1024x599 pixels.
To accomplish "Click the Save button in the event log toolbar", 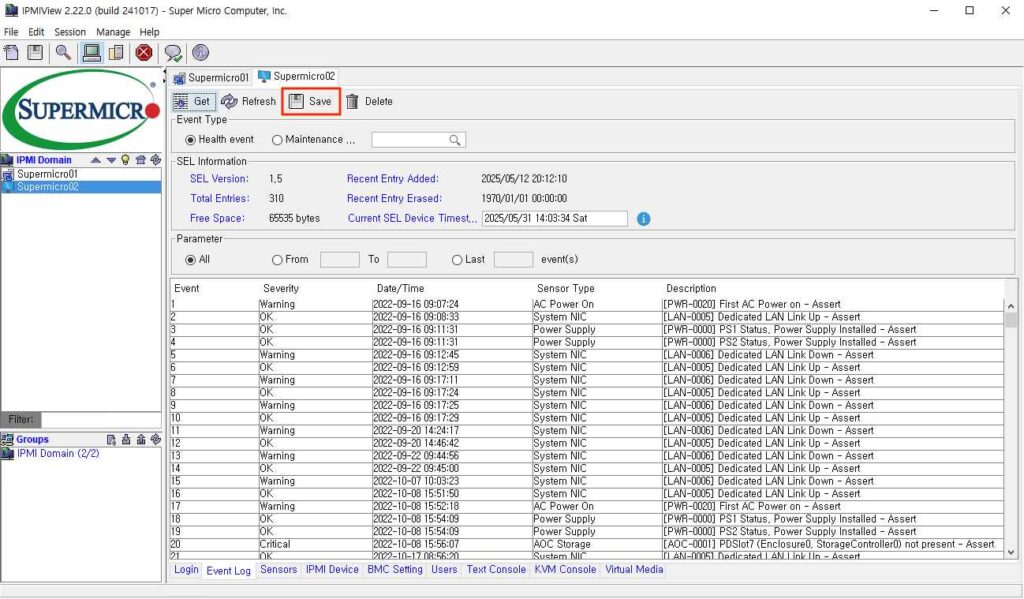I will tap(311, 102).
